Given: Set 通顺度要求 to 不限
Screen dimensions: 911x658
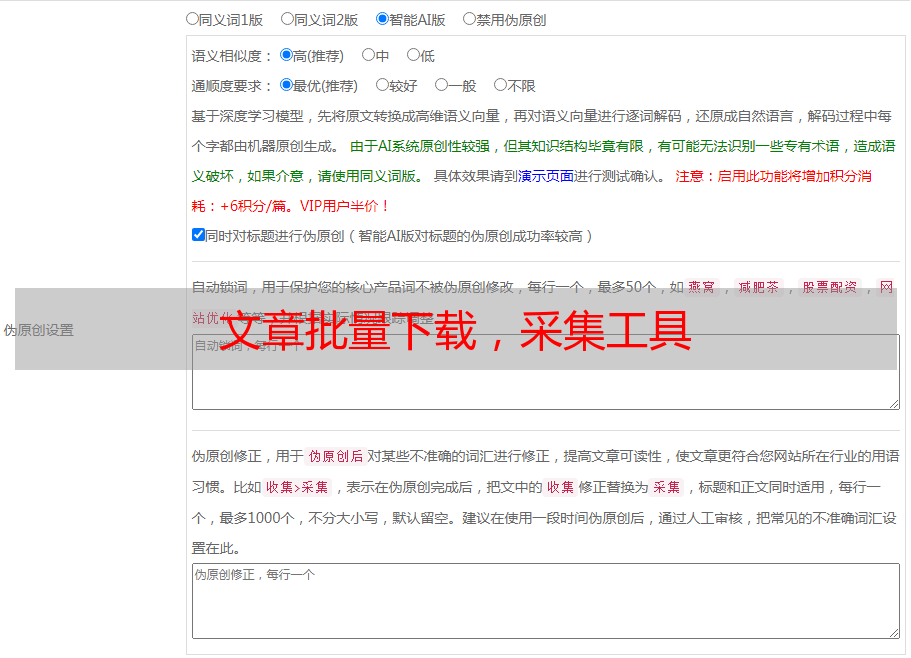Looking at the screenshot, I should (500, 85).
